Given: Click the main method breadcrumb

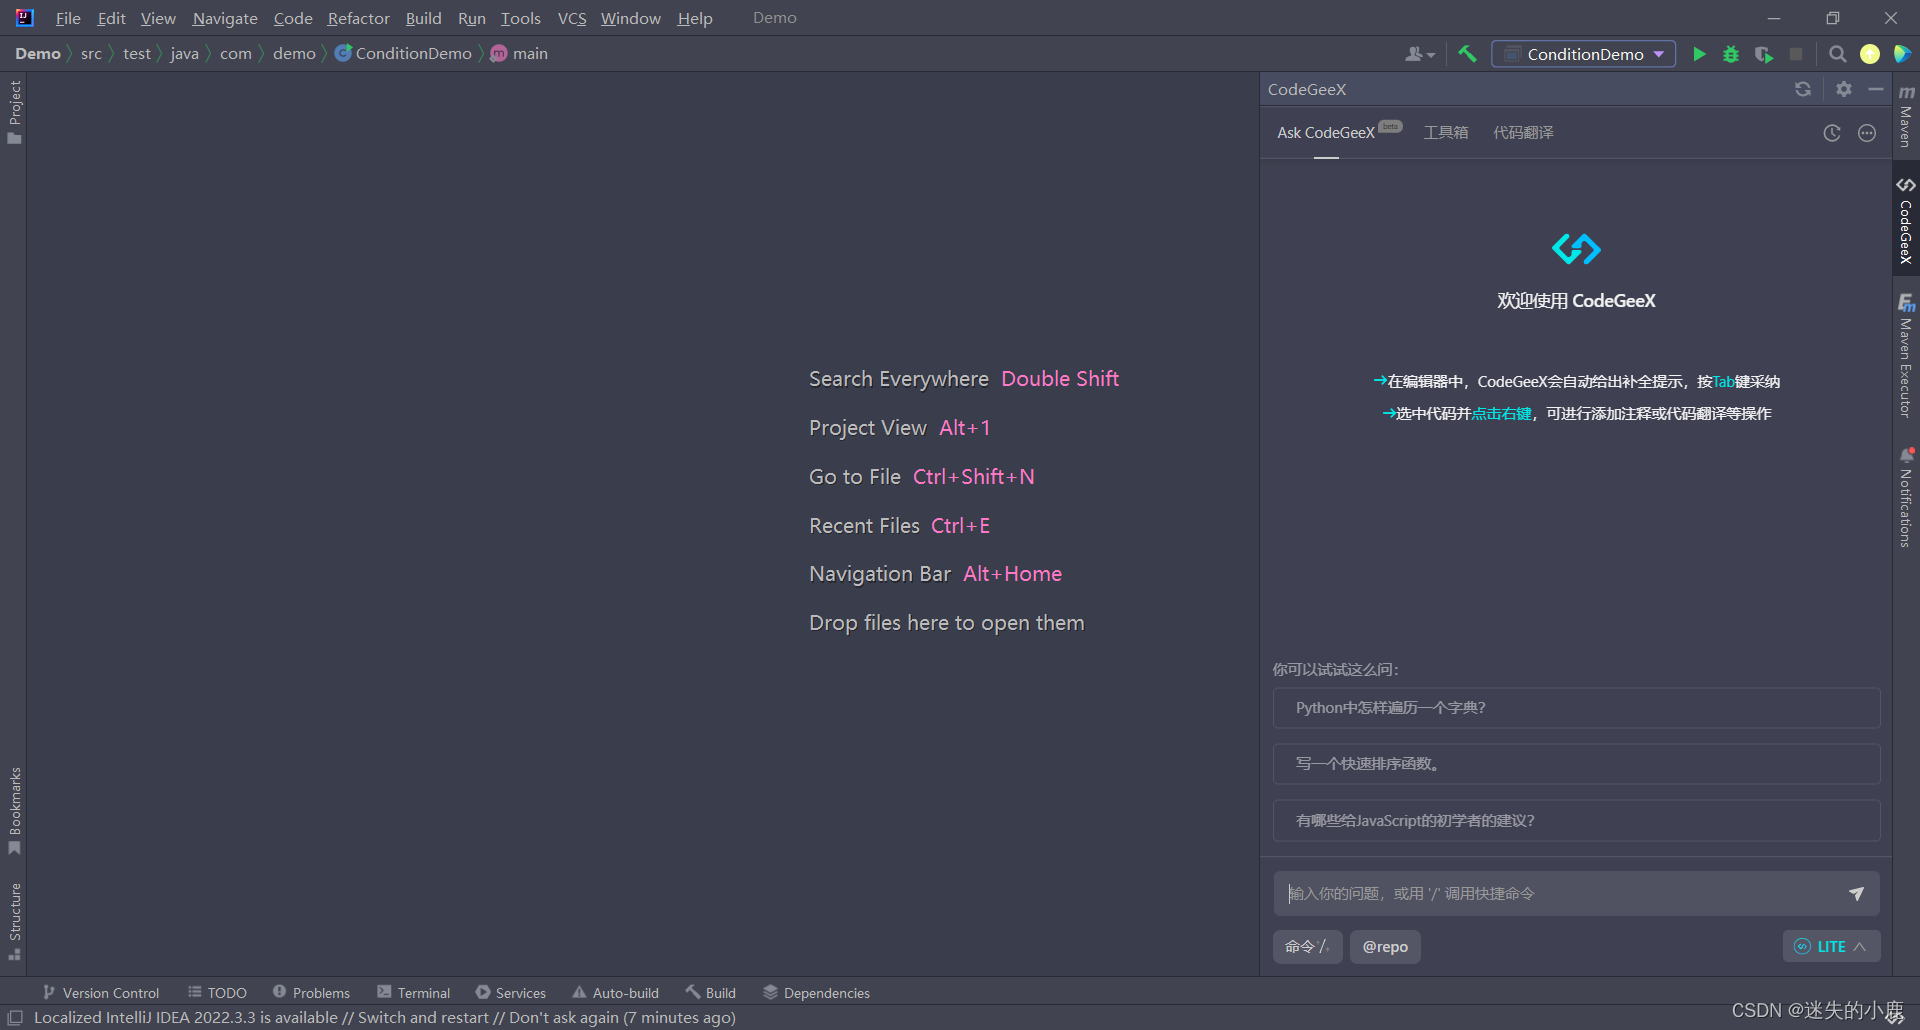Looking at the screenshot, I should click(x=519, y=54).
